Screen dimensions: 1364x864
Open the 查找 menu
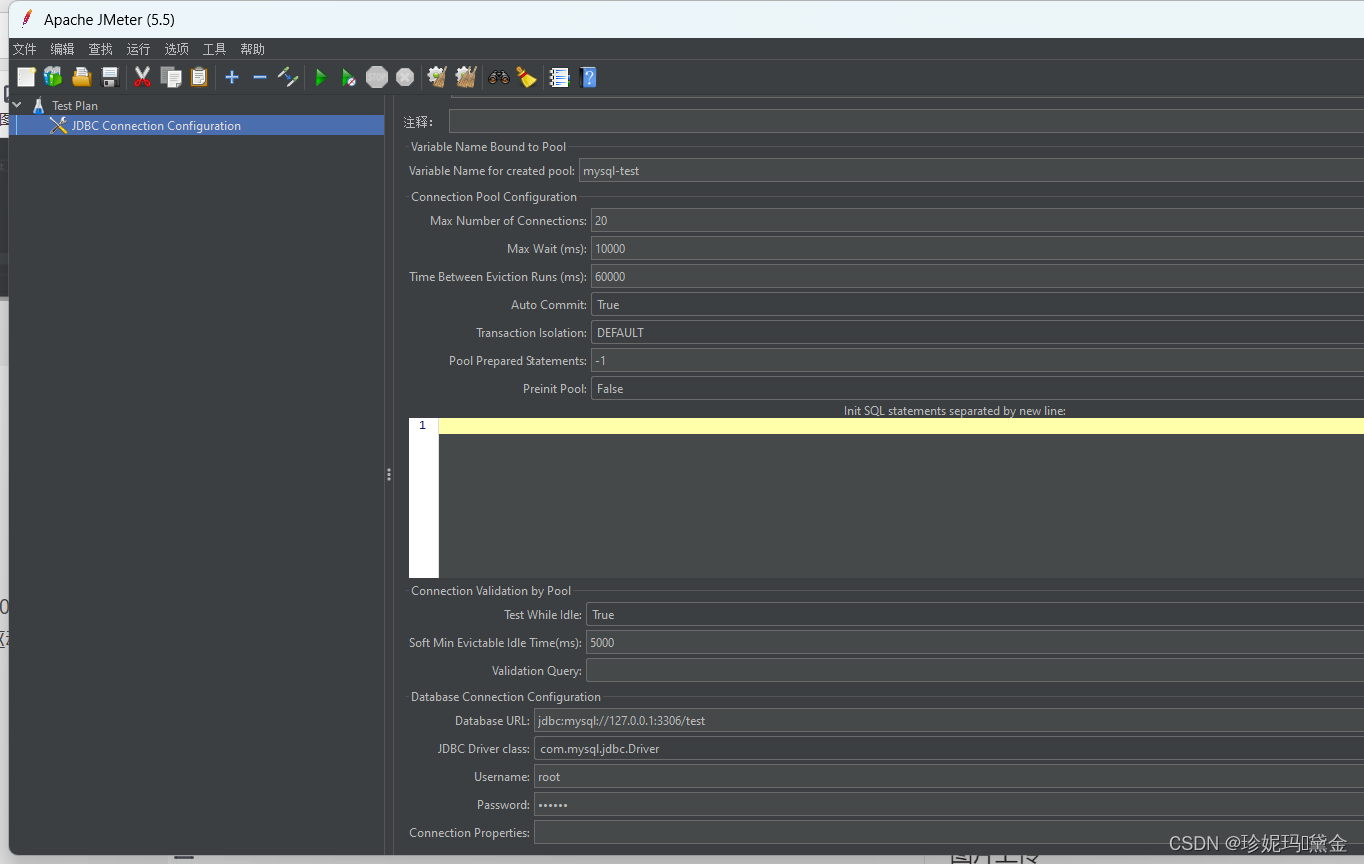(100, 49)
